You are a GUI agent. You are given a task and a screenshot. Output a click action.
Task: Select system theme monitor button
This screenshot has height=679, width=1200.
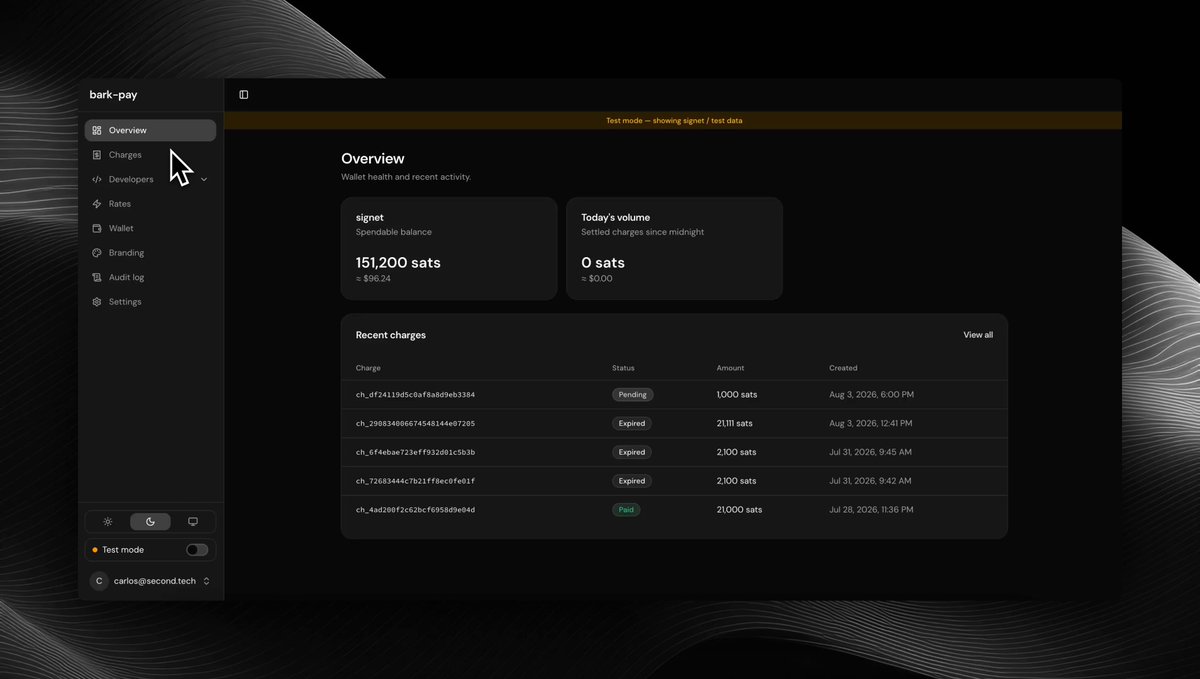pyautogui.click(x=193, y=522)
